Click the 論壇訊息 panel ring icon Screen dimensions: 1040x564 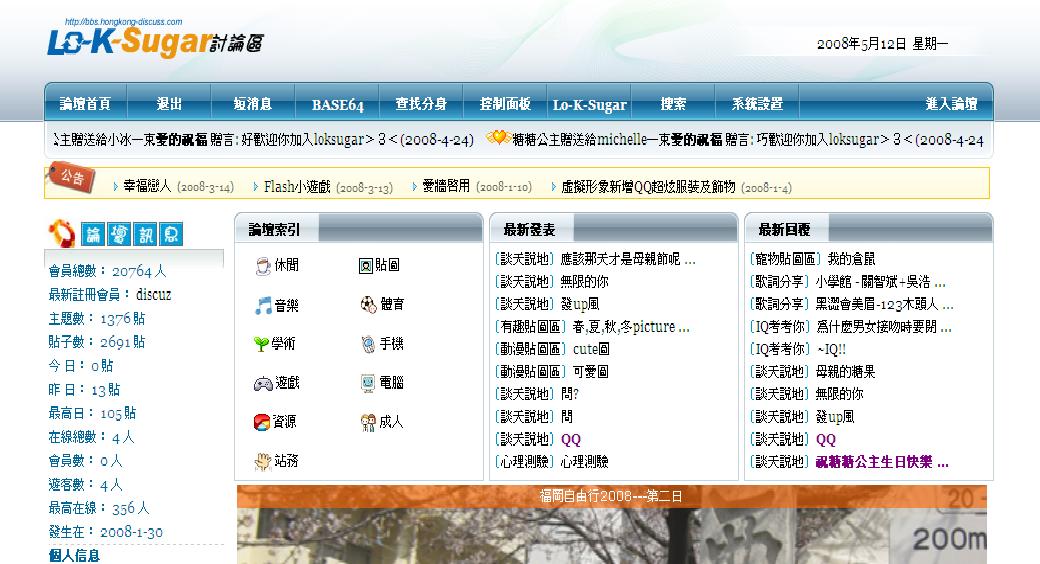pos(62,233)
